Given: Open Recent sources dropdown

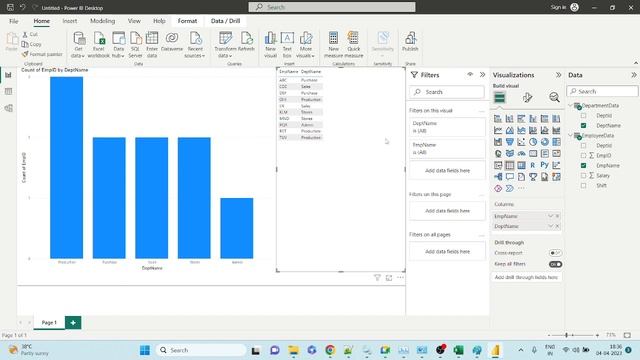Looking at the screenshot, I should (195, 44).
